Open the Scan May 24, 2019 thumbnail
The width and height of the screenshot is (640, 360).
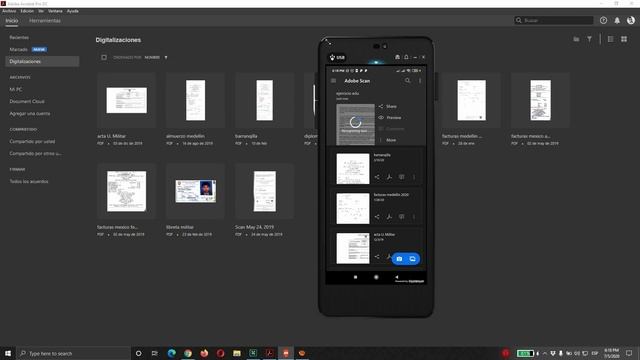pyautogui.click(x=264, y=191)
